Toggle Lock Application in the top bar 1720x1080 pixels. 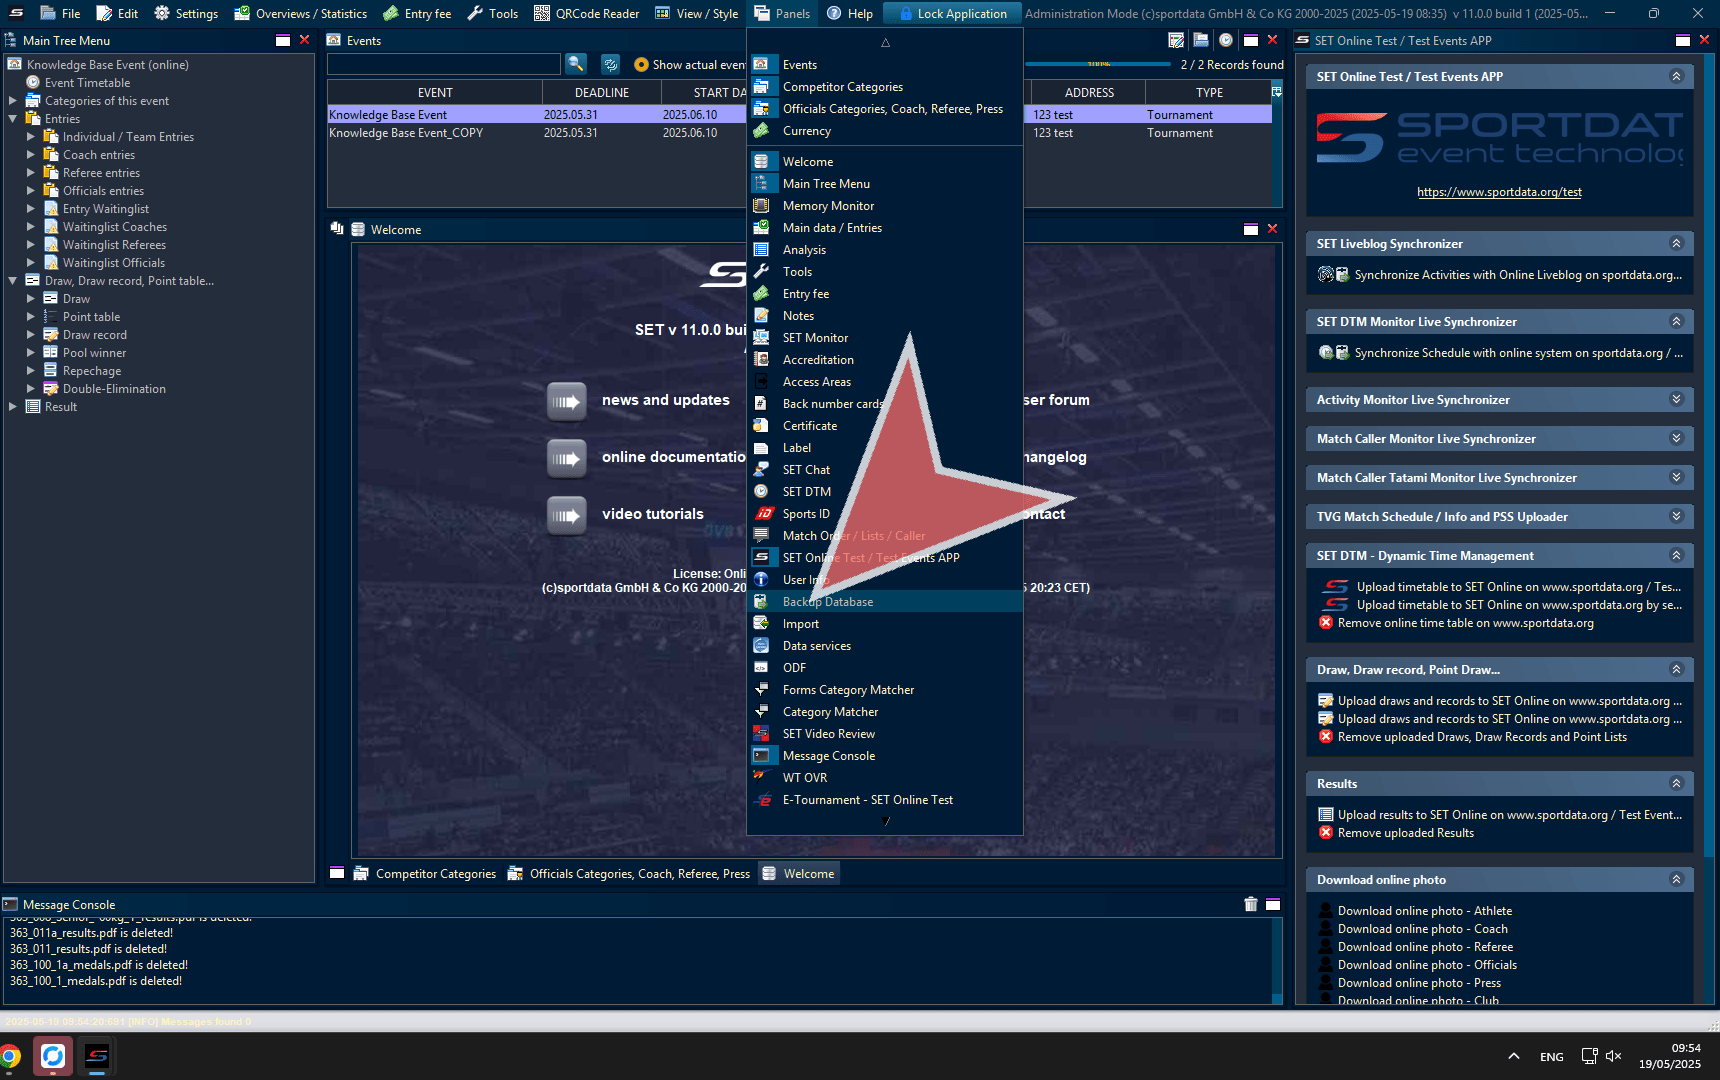[951, 14]
